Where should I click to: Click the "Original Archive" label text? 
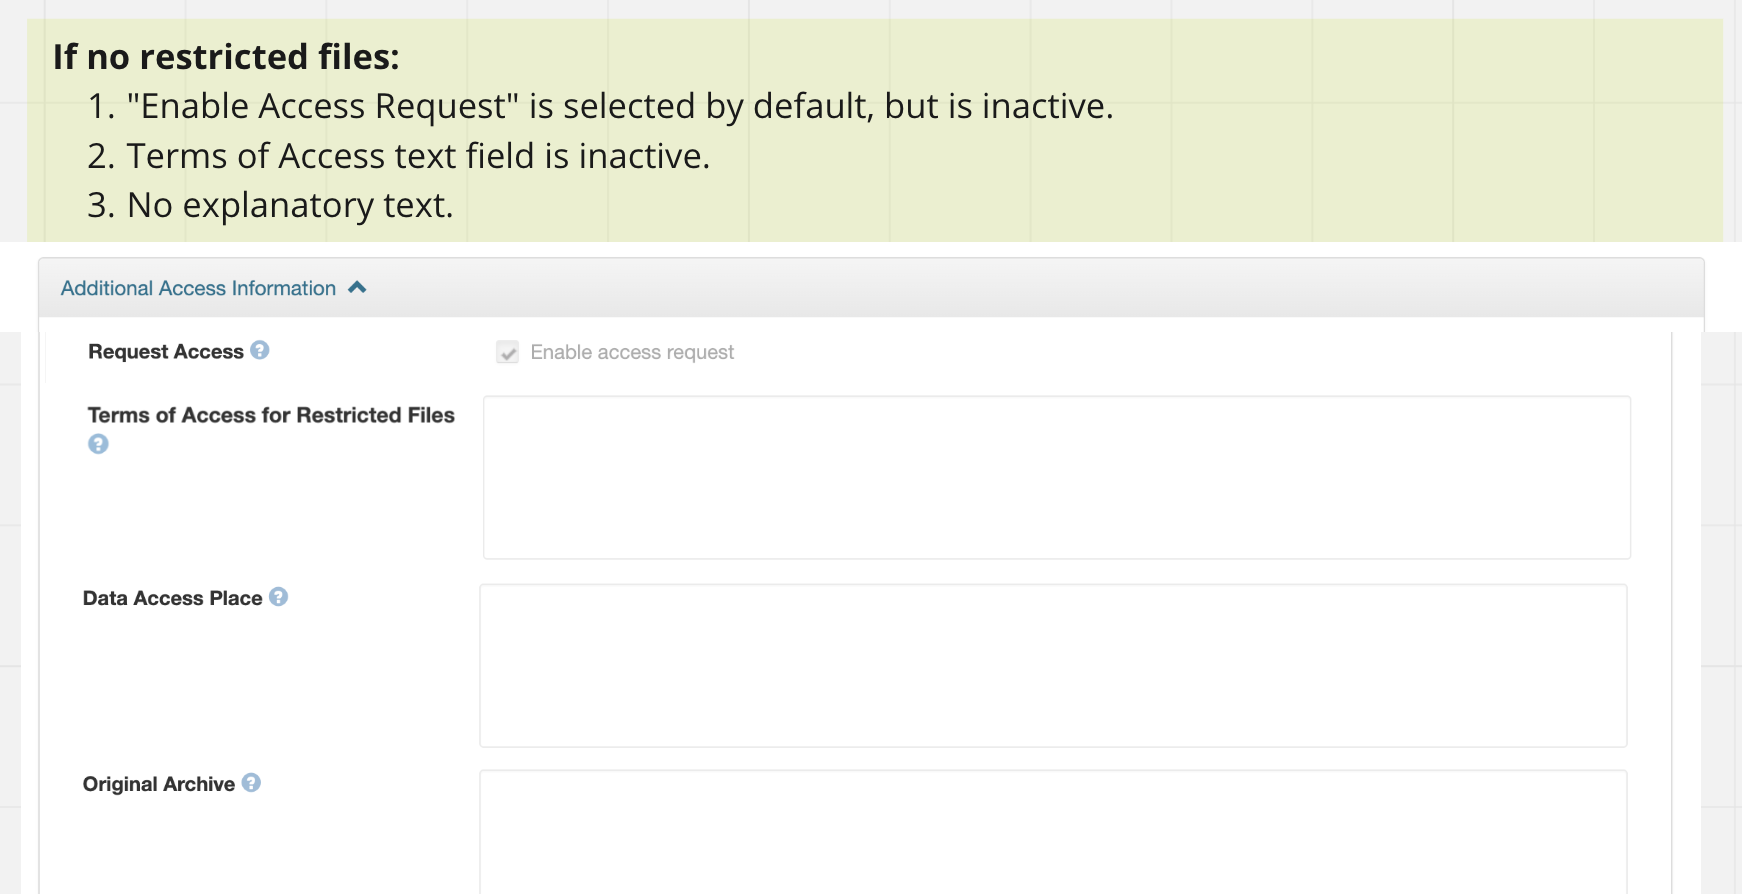tap(159, 784)
